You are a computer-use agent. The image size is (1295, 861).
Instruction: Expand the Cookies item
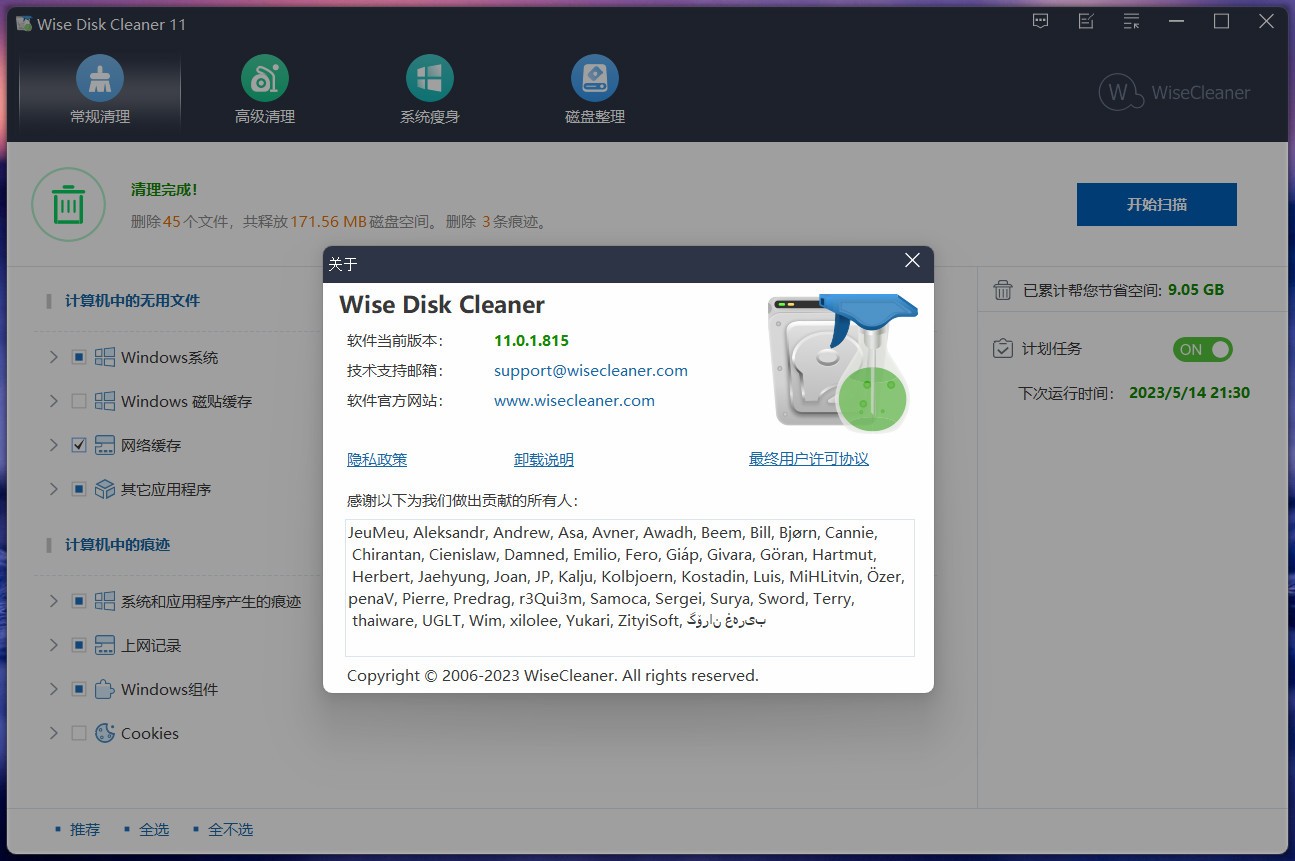pos(54,733)
